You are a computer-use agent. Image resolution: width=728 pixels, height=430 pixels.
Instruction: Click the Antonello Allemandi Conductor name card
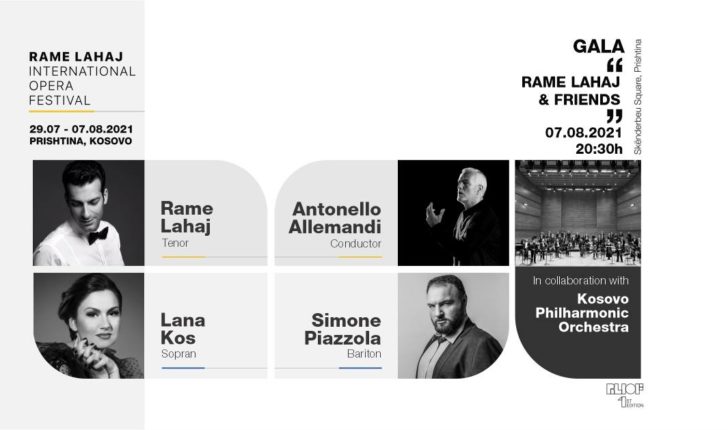[336, 213]
